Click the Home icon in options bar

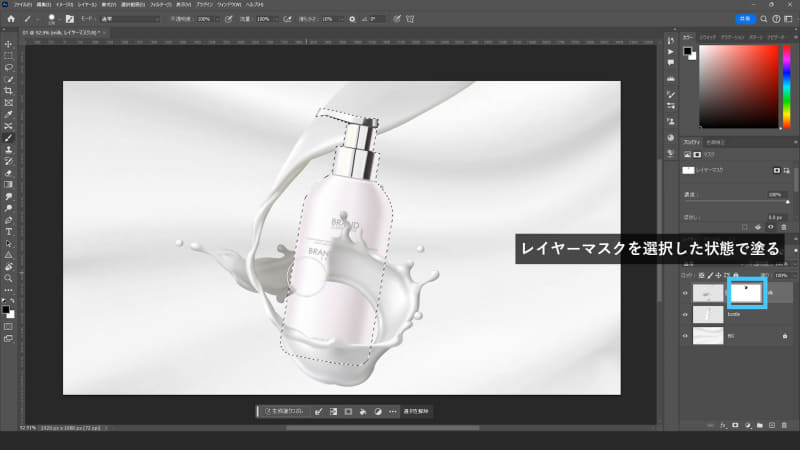click(11, 19)
